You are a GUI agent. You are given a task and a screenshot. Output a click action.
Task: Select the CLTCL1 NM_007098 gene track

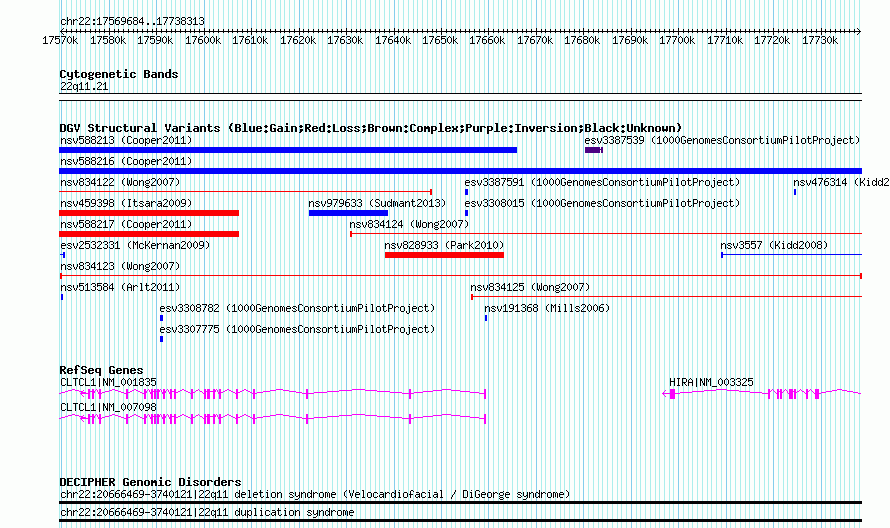point(272,419)
